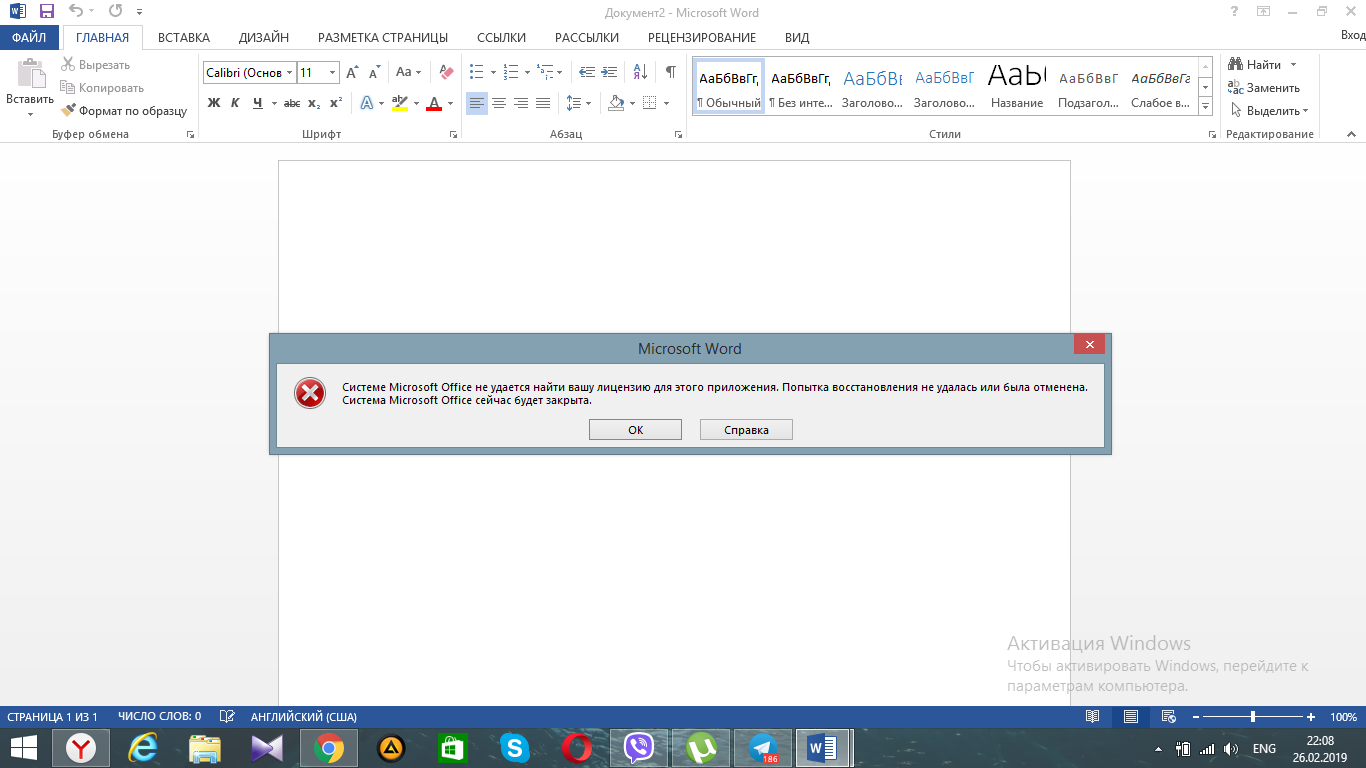Viewport: 1366px width, 768px height.
Task: Click the increase indent icon
Action: 609,72
